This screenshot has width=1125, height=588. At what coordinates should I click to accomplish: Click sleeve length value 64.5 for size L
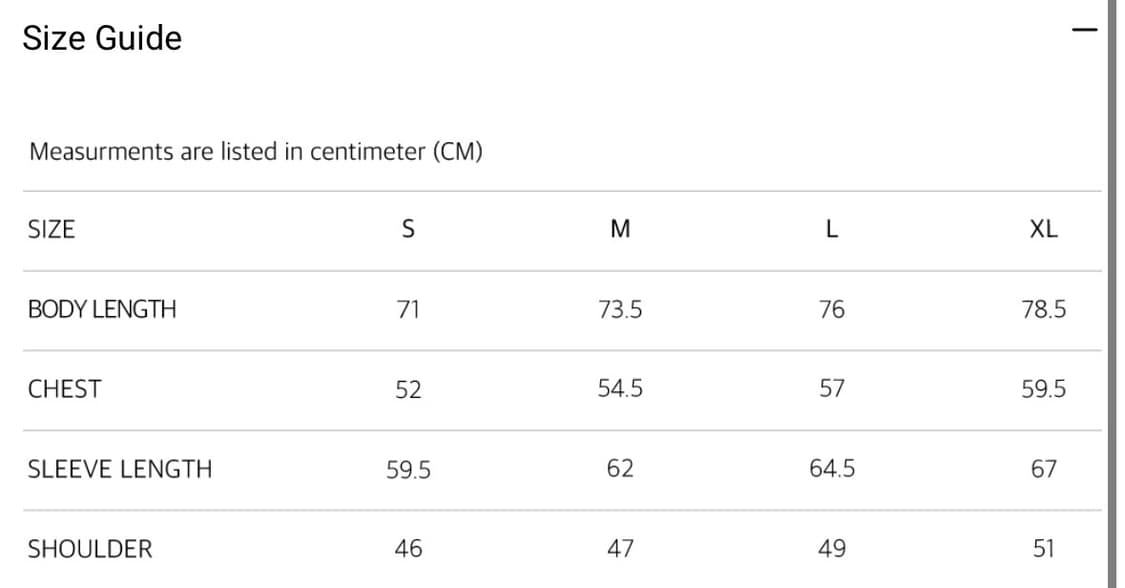point(831,469)
